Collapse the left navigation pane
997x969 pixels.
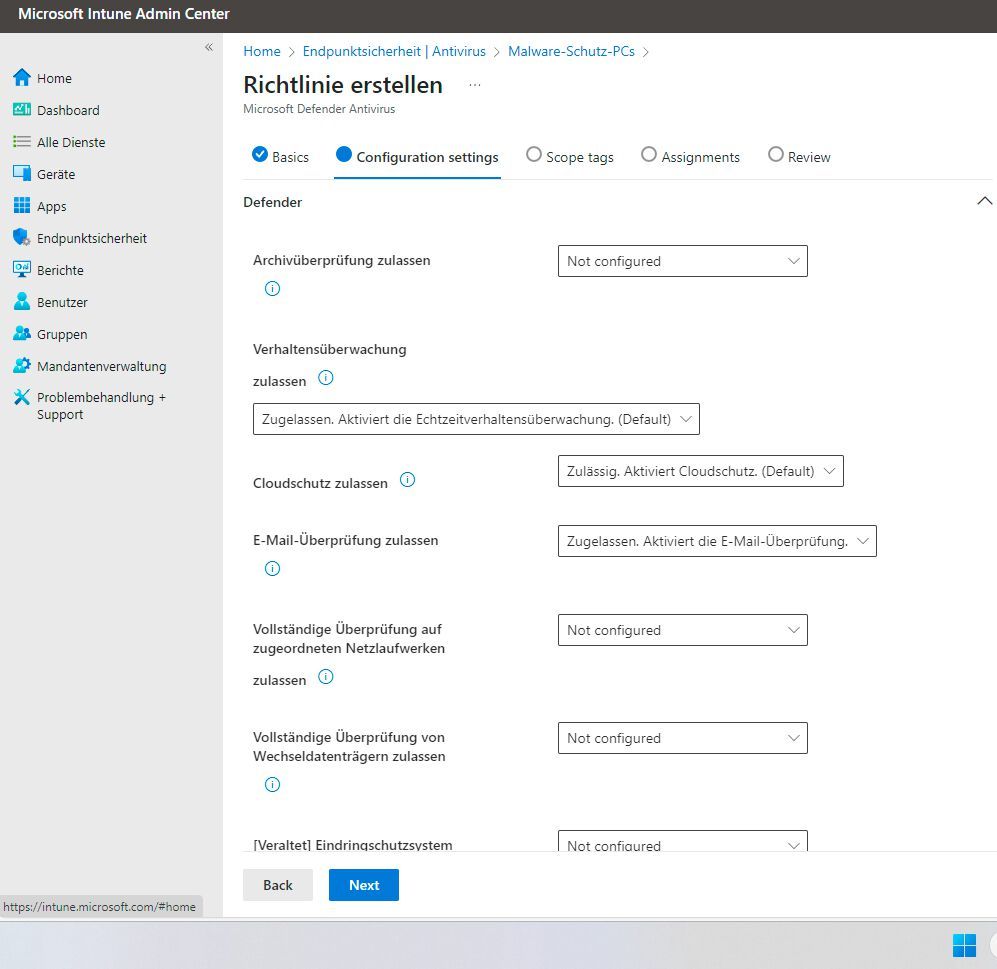tap(209, 46)
